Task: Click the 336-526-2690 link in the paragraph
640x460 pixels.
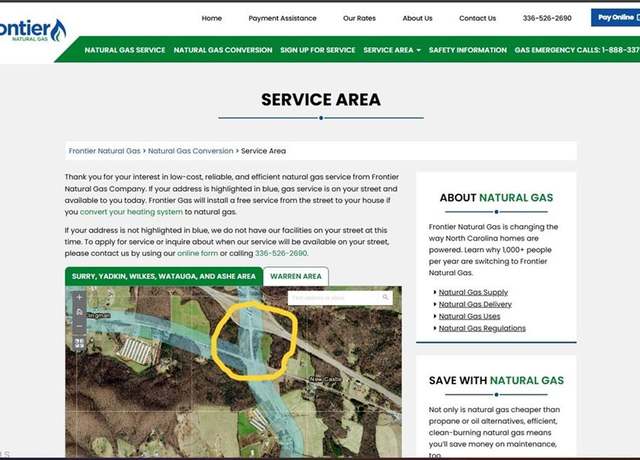Action: 281,253
